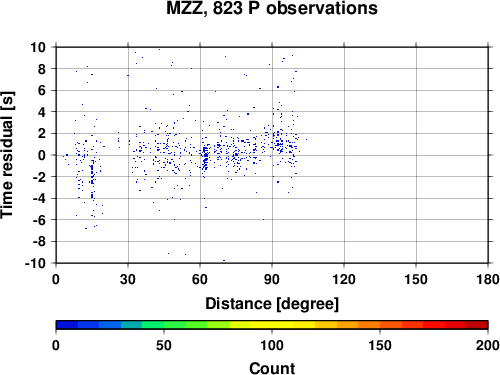The width and height of the screenshot is (500, 375).
Task: Click y-axis tick label '10'
Action: 38,47
